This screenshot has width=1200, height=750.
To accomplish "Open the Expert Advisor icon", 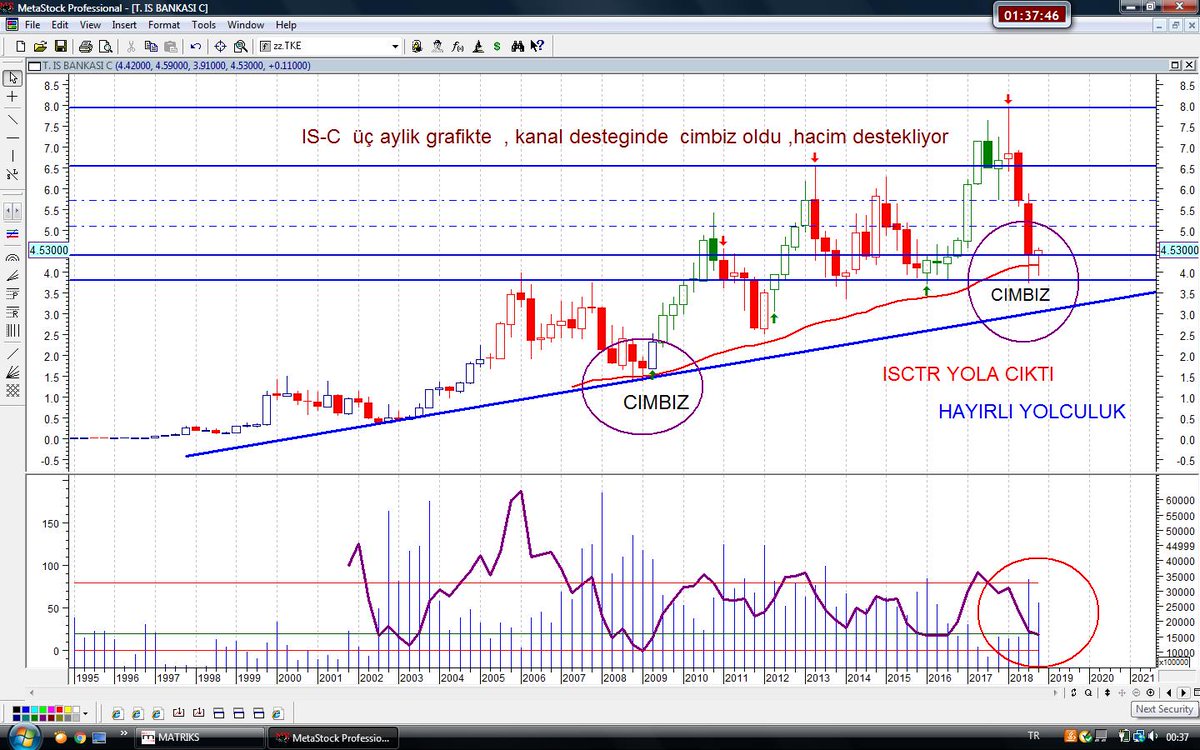I will tap(415, 46).
